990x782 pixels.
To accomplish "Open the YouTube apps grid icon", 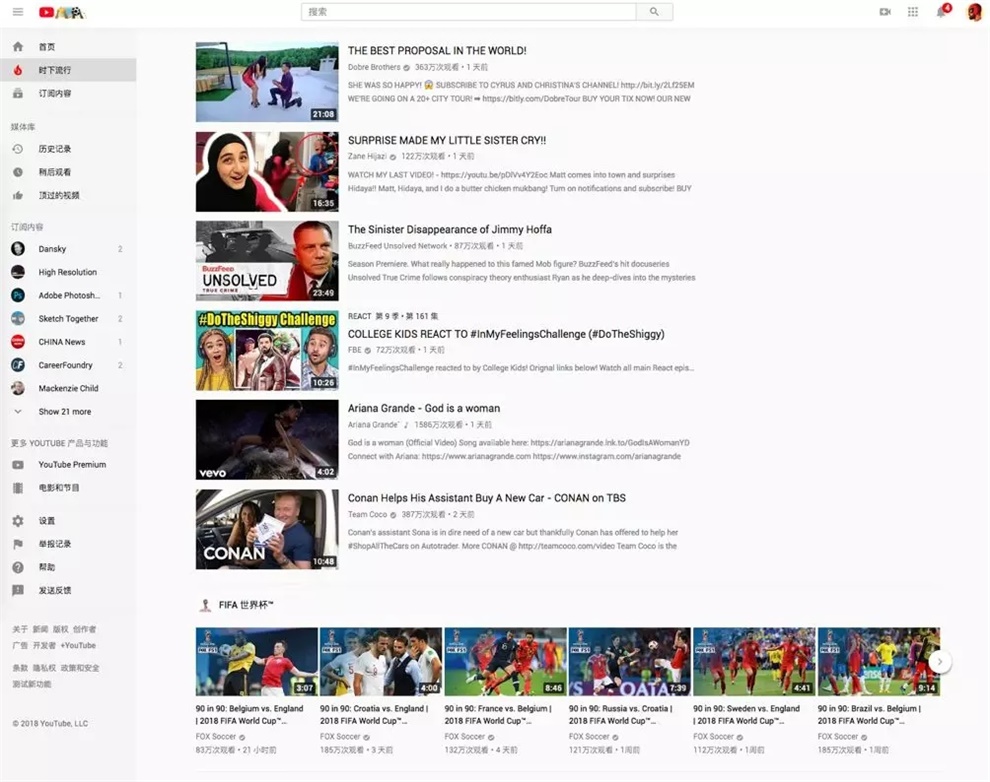I will [x=913, y=12].
